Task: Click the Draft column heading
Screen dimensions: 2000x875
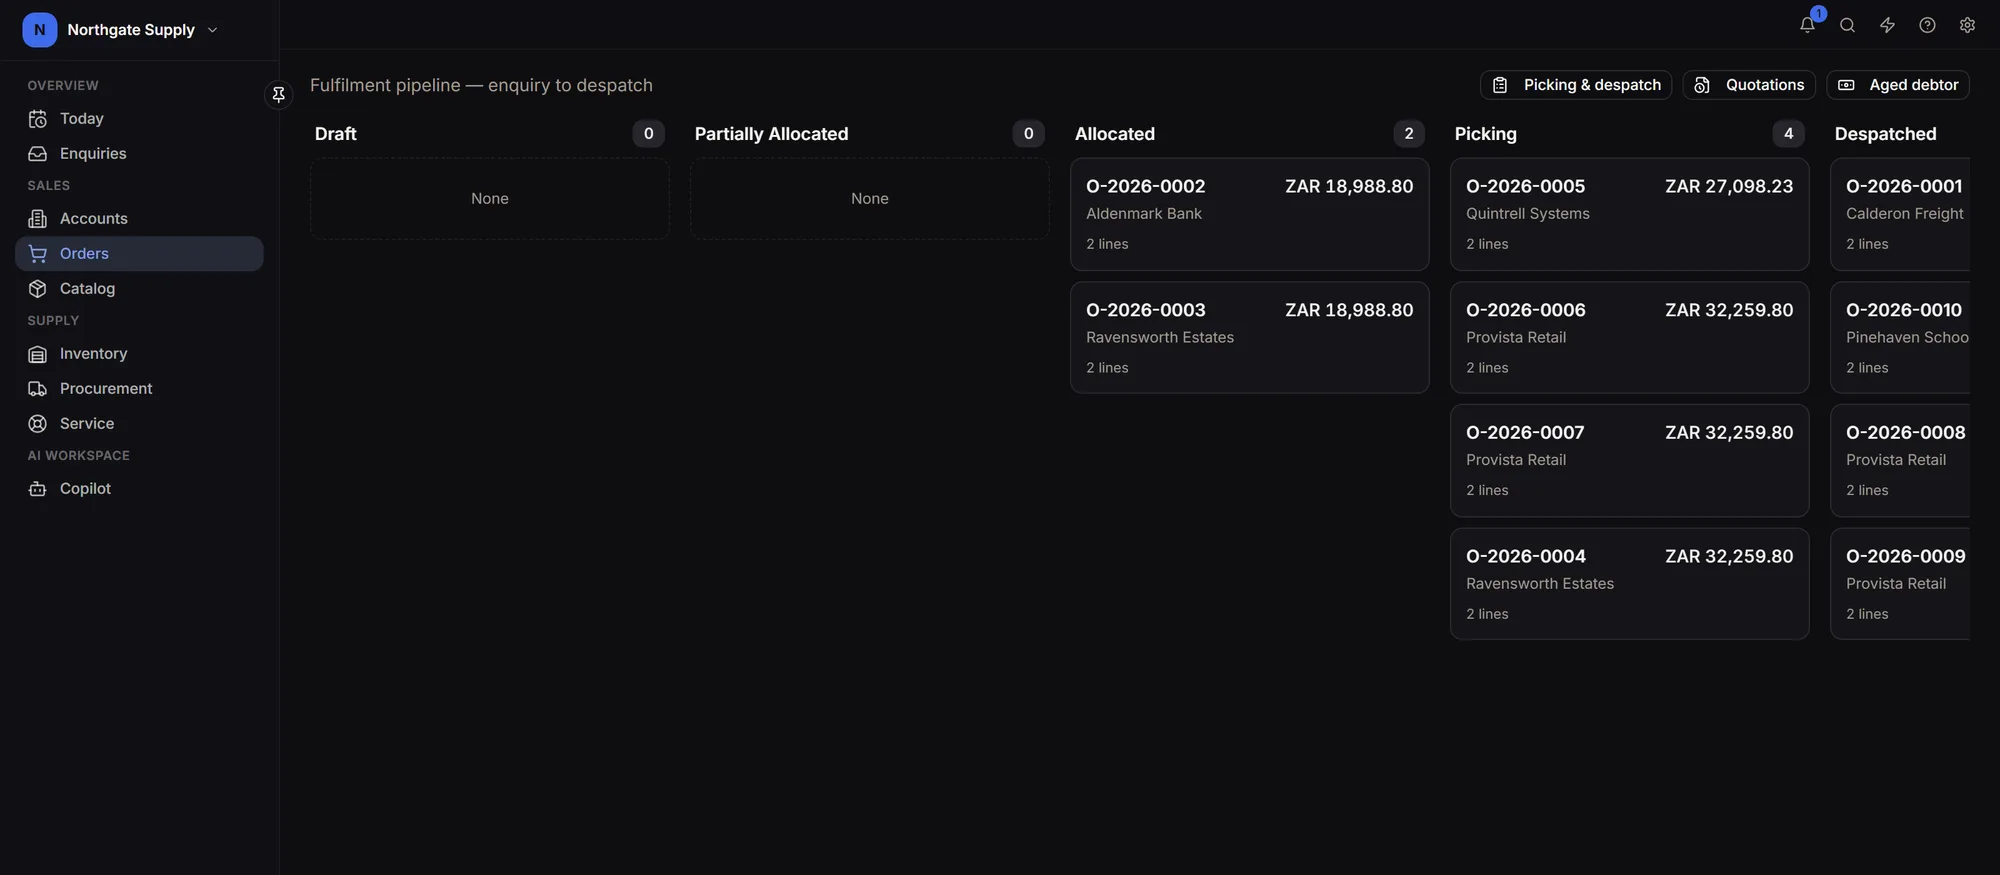Action: pyautogui.click(x=336, y=134)
